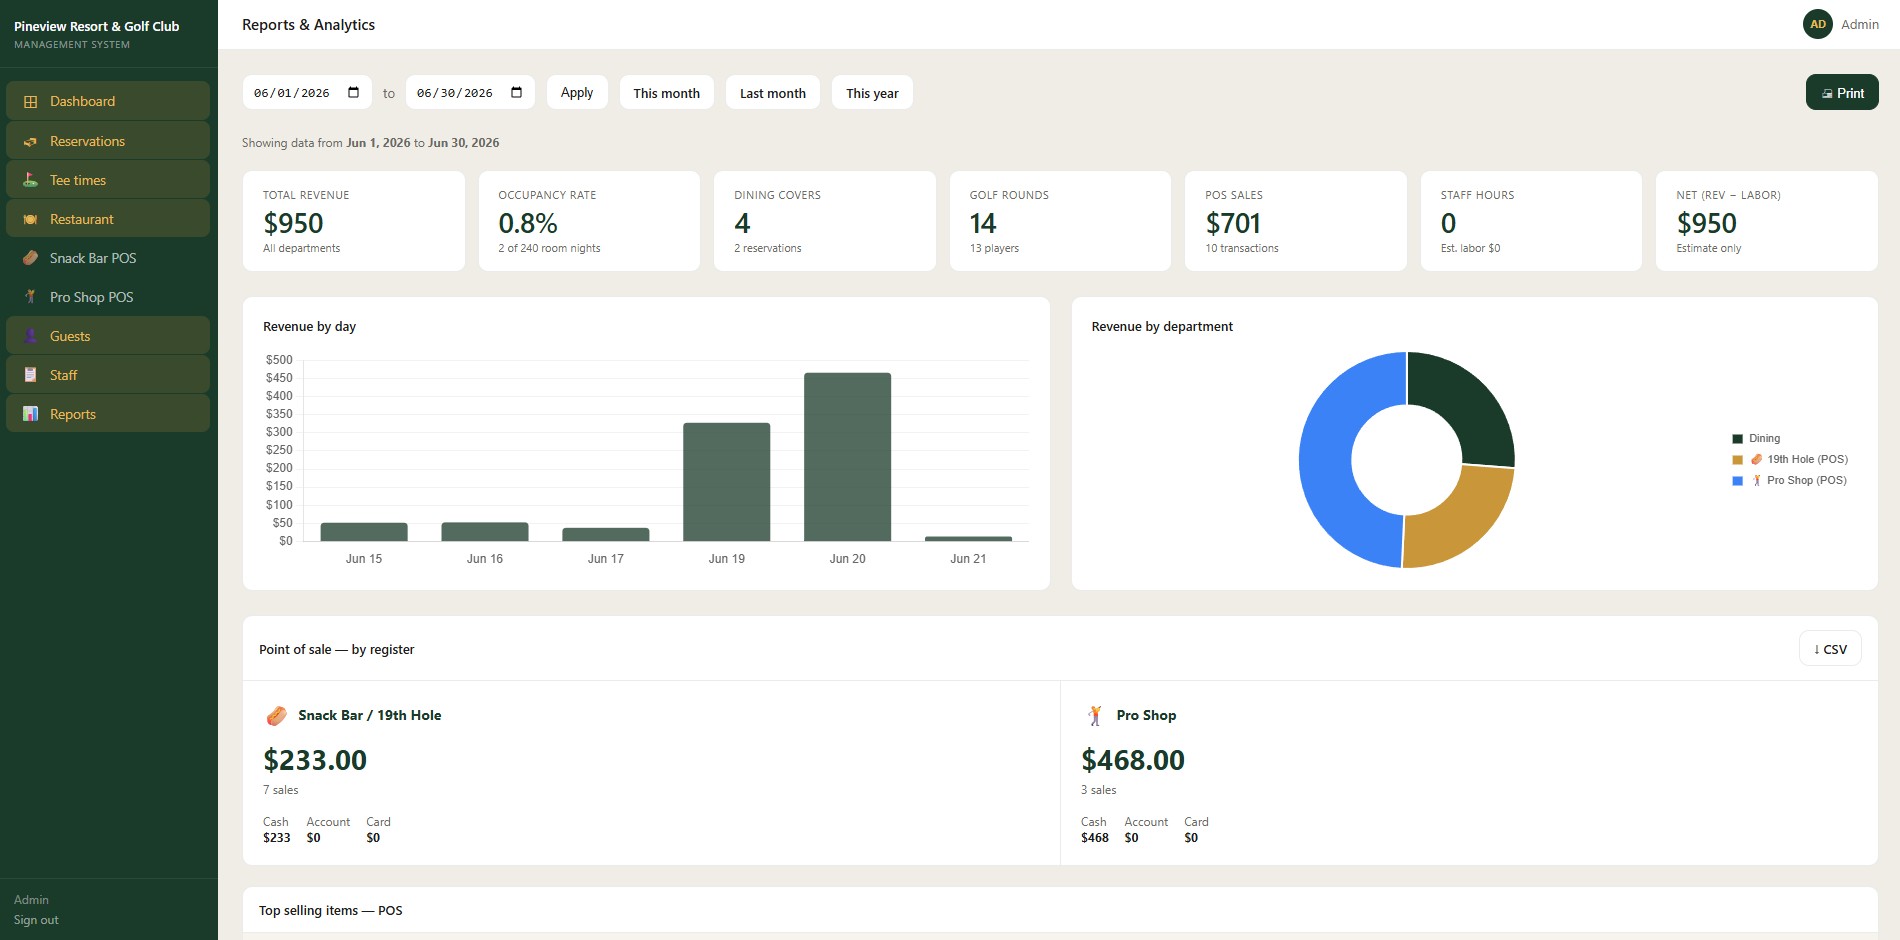Click the Restaurant plate icon in the sidebar
1900x940 pixels.
[x=30, y=219]
